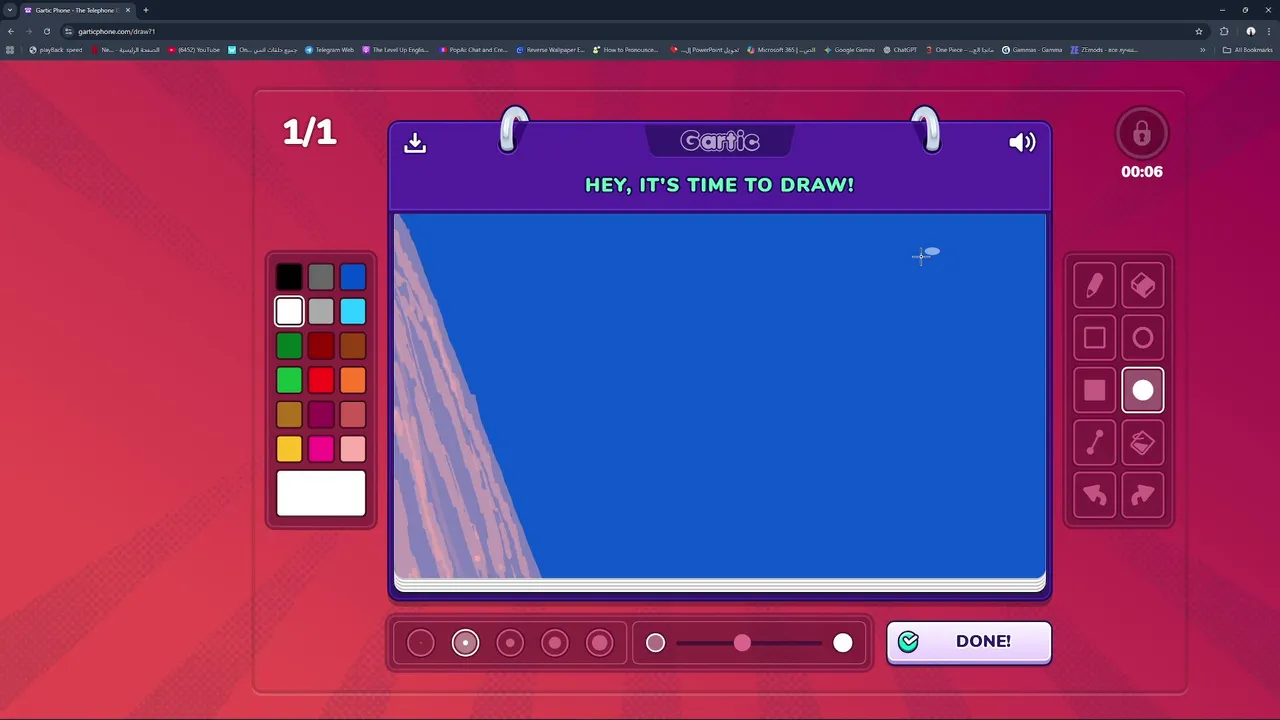1280x720 pixels.
Task: Select the eraser tool
Action: pyautogui.click(x=1143, y=287)
